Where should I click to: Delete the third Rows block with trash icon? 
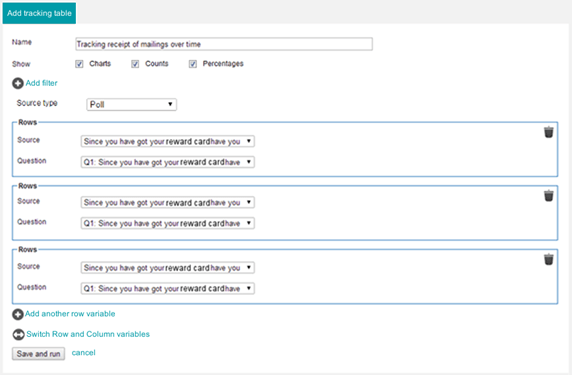[x=549, y=259]
